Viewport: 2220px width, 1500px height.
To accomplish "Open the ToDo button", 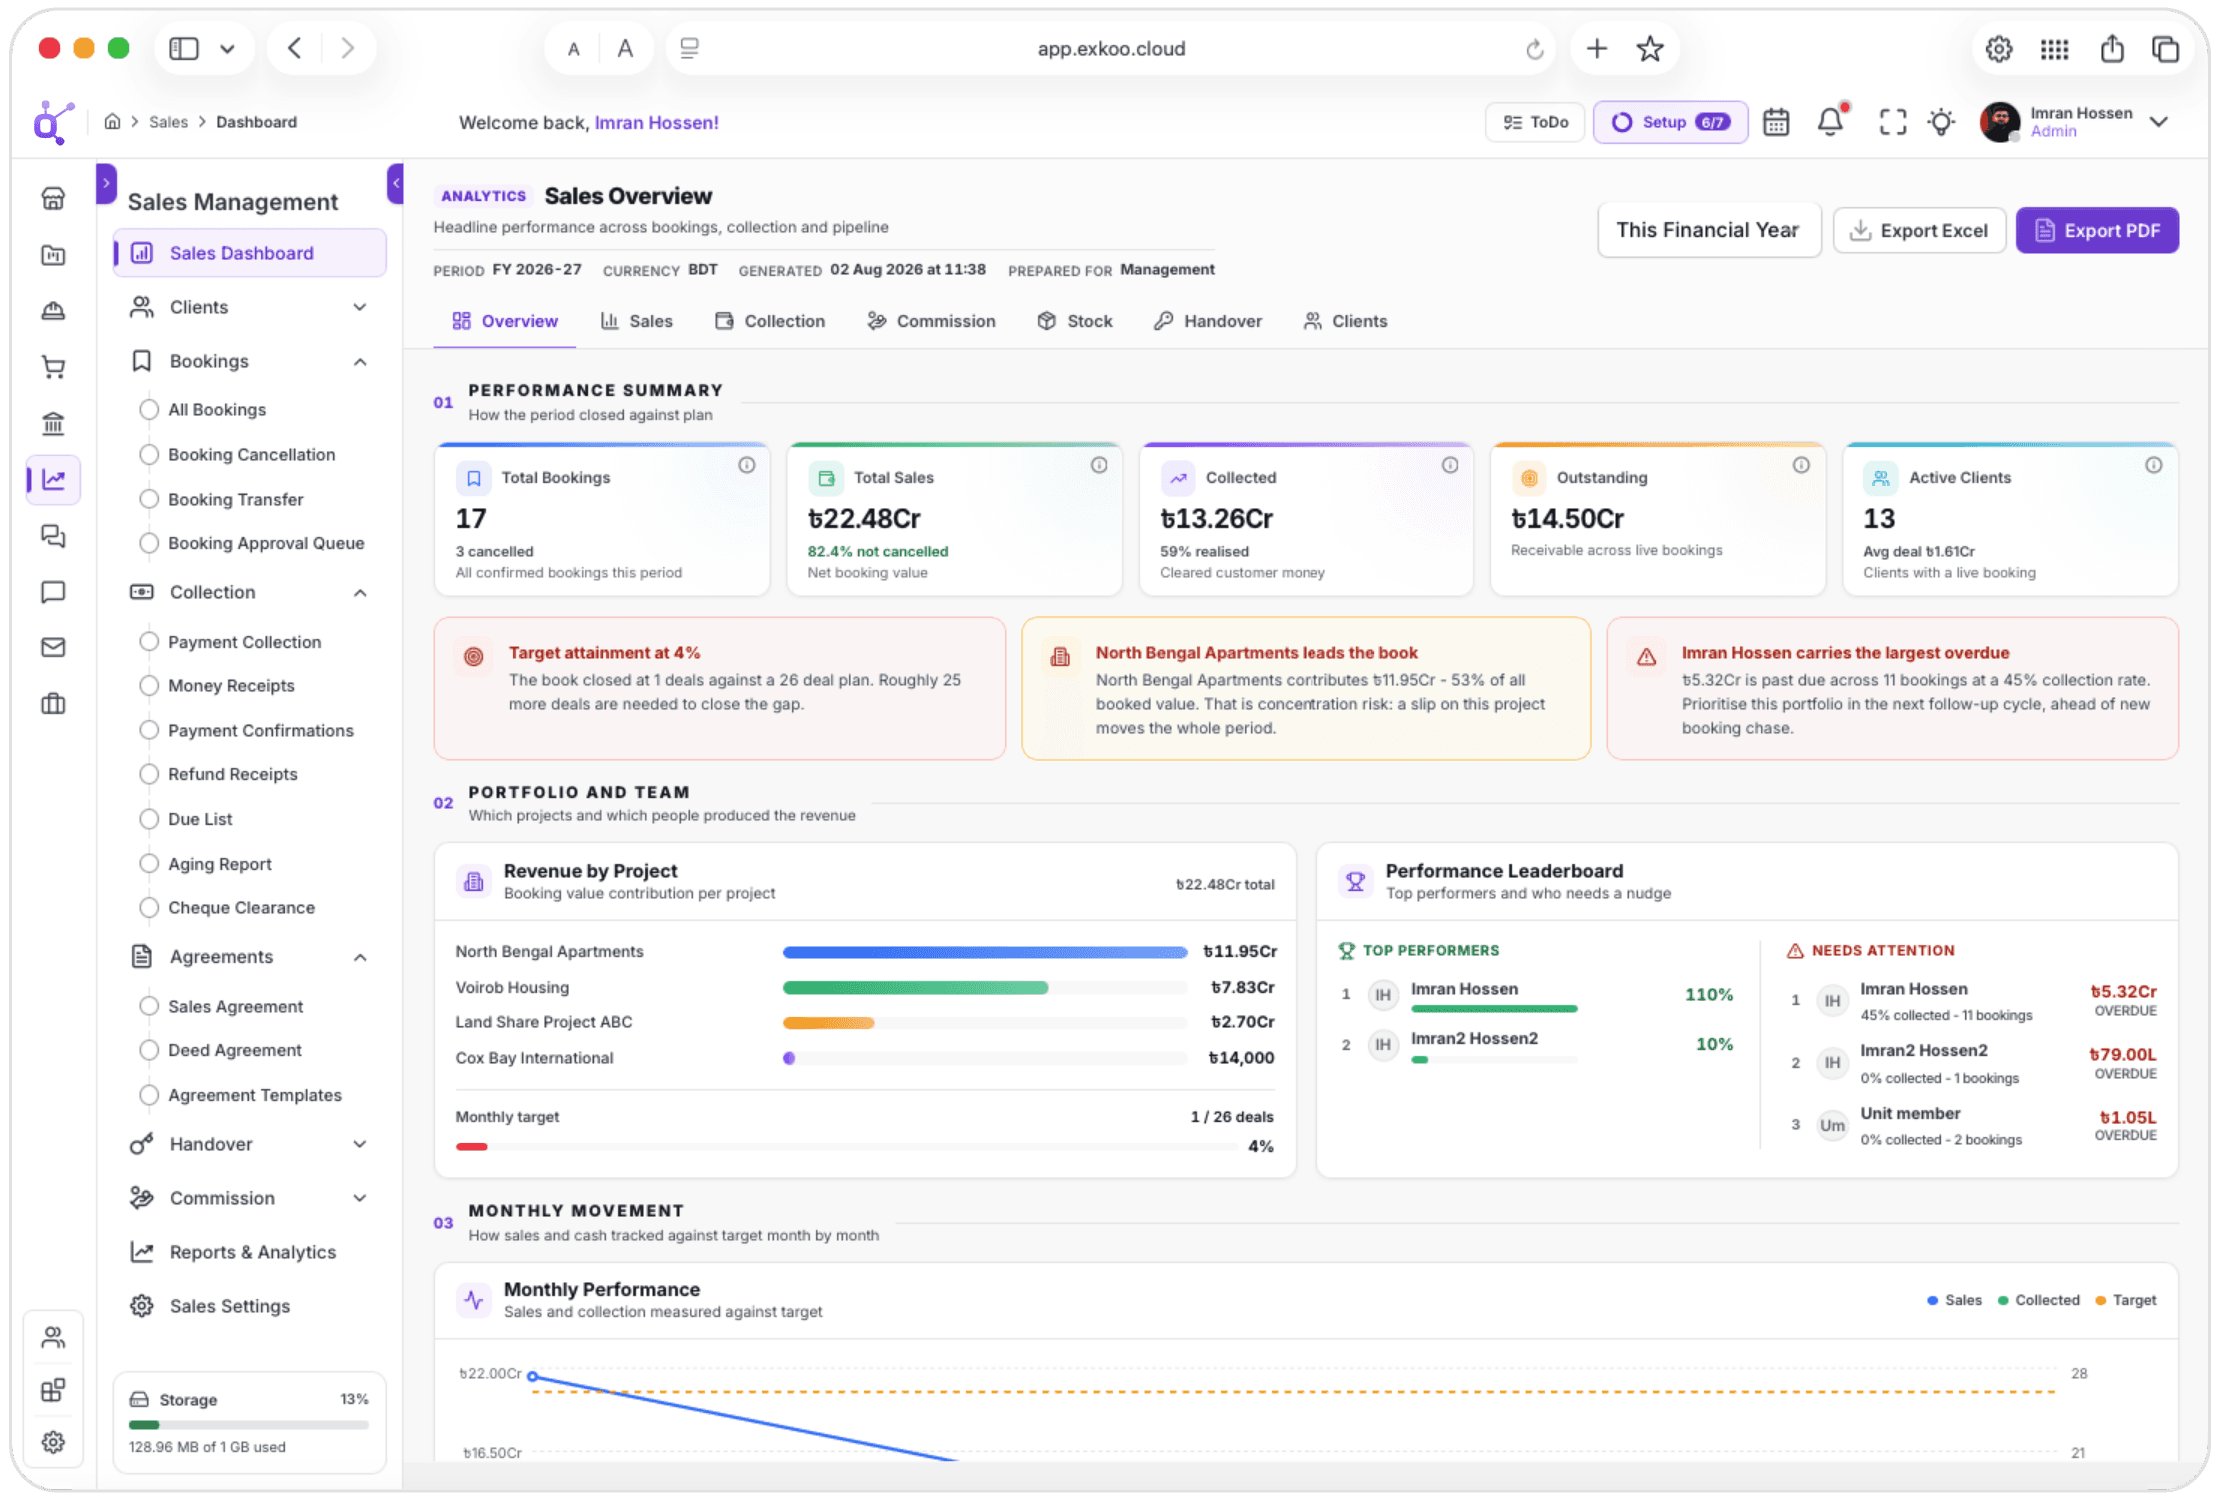I will 1535,122.
